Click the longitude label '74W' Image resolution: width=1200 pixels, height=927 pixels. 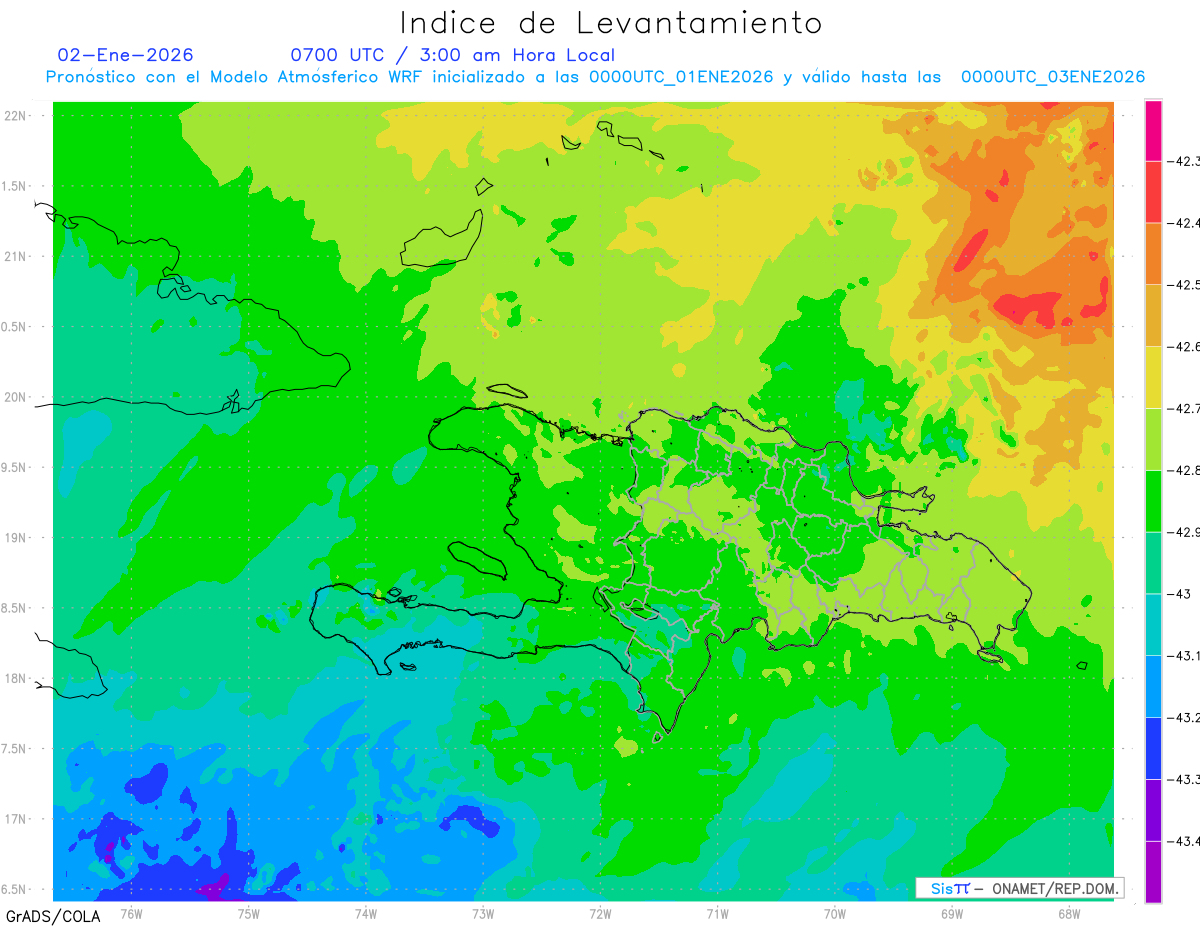pyautogui.click(x=366, y=913)
